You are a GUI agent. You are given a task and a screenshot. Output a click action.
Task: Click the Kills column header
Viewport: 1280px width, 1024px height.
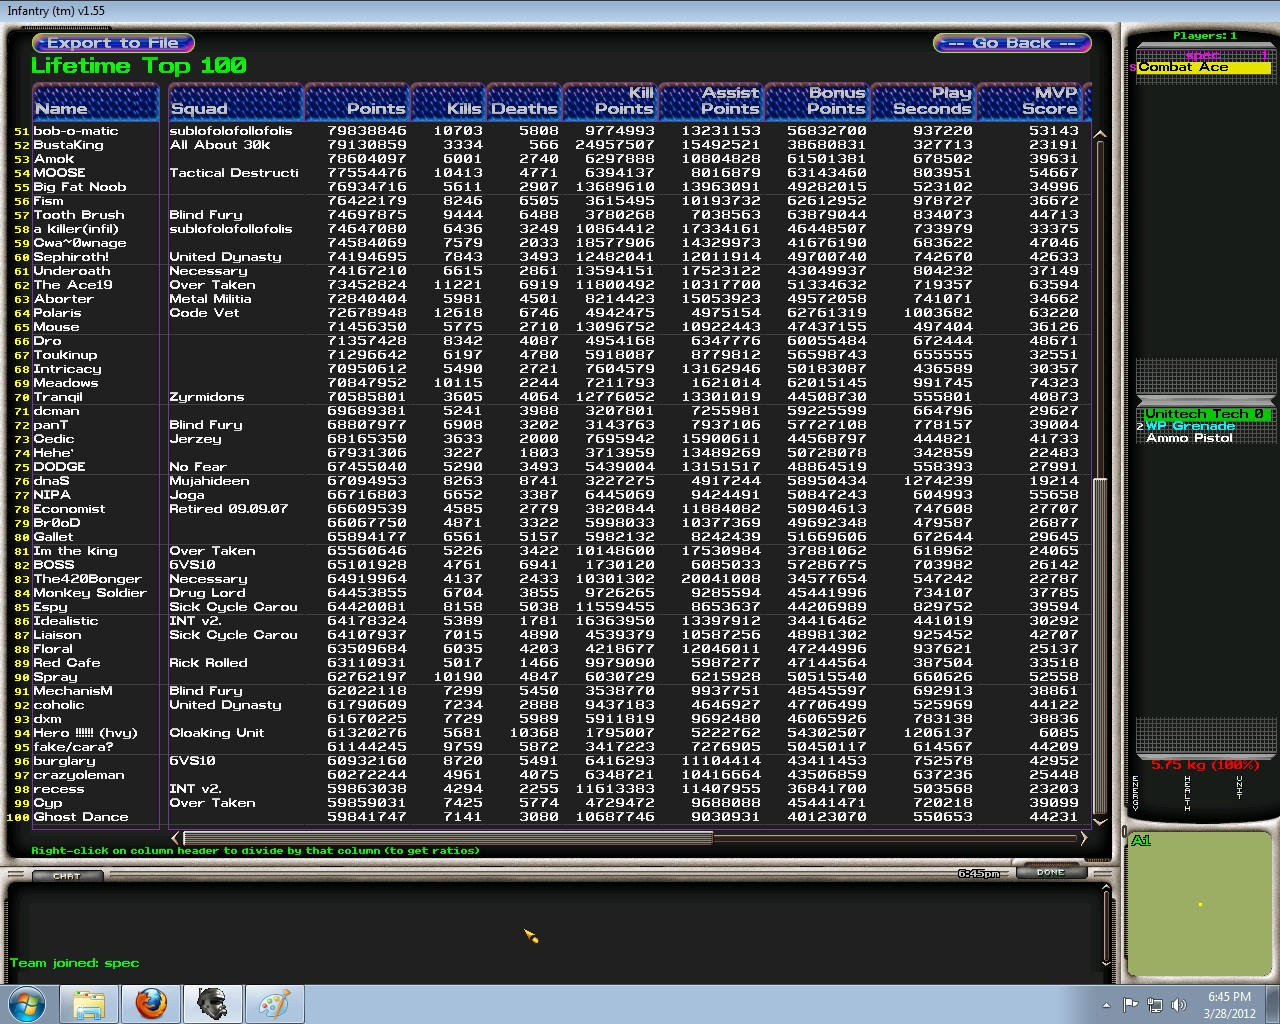448,102
